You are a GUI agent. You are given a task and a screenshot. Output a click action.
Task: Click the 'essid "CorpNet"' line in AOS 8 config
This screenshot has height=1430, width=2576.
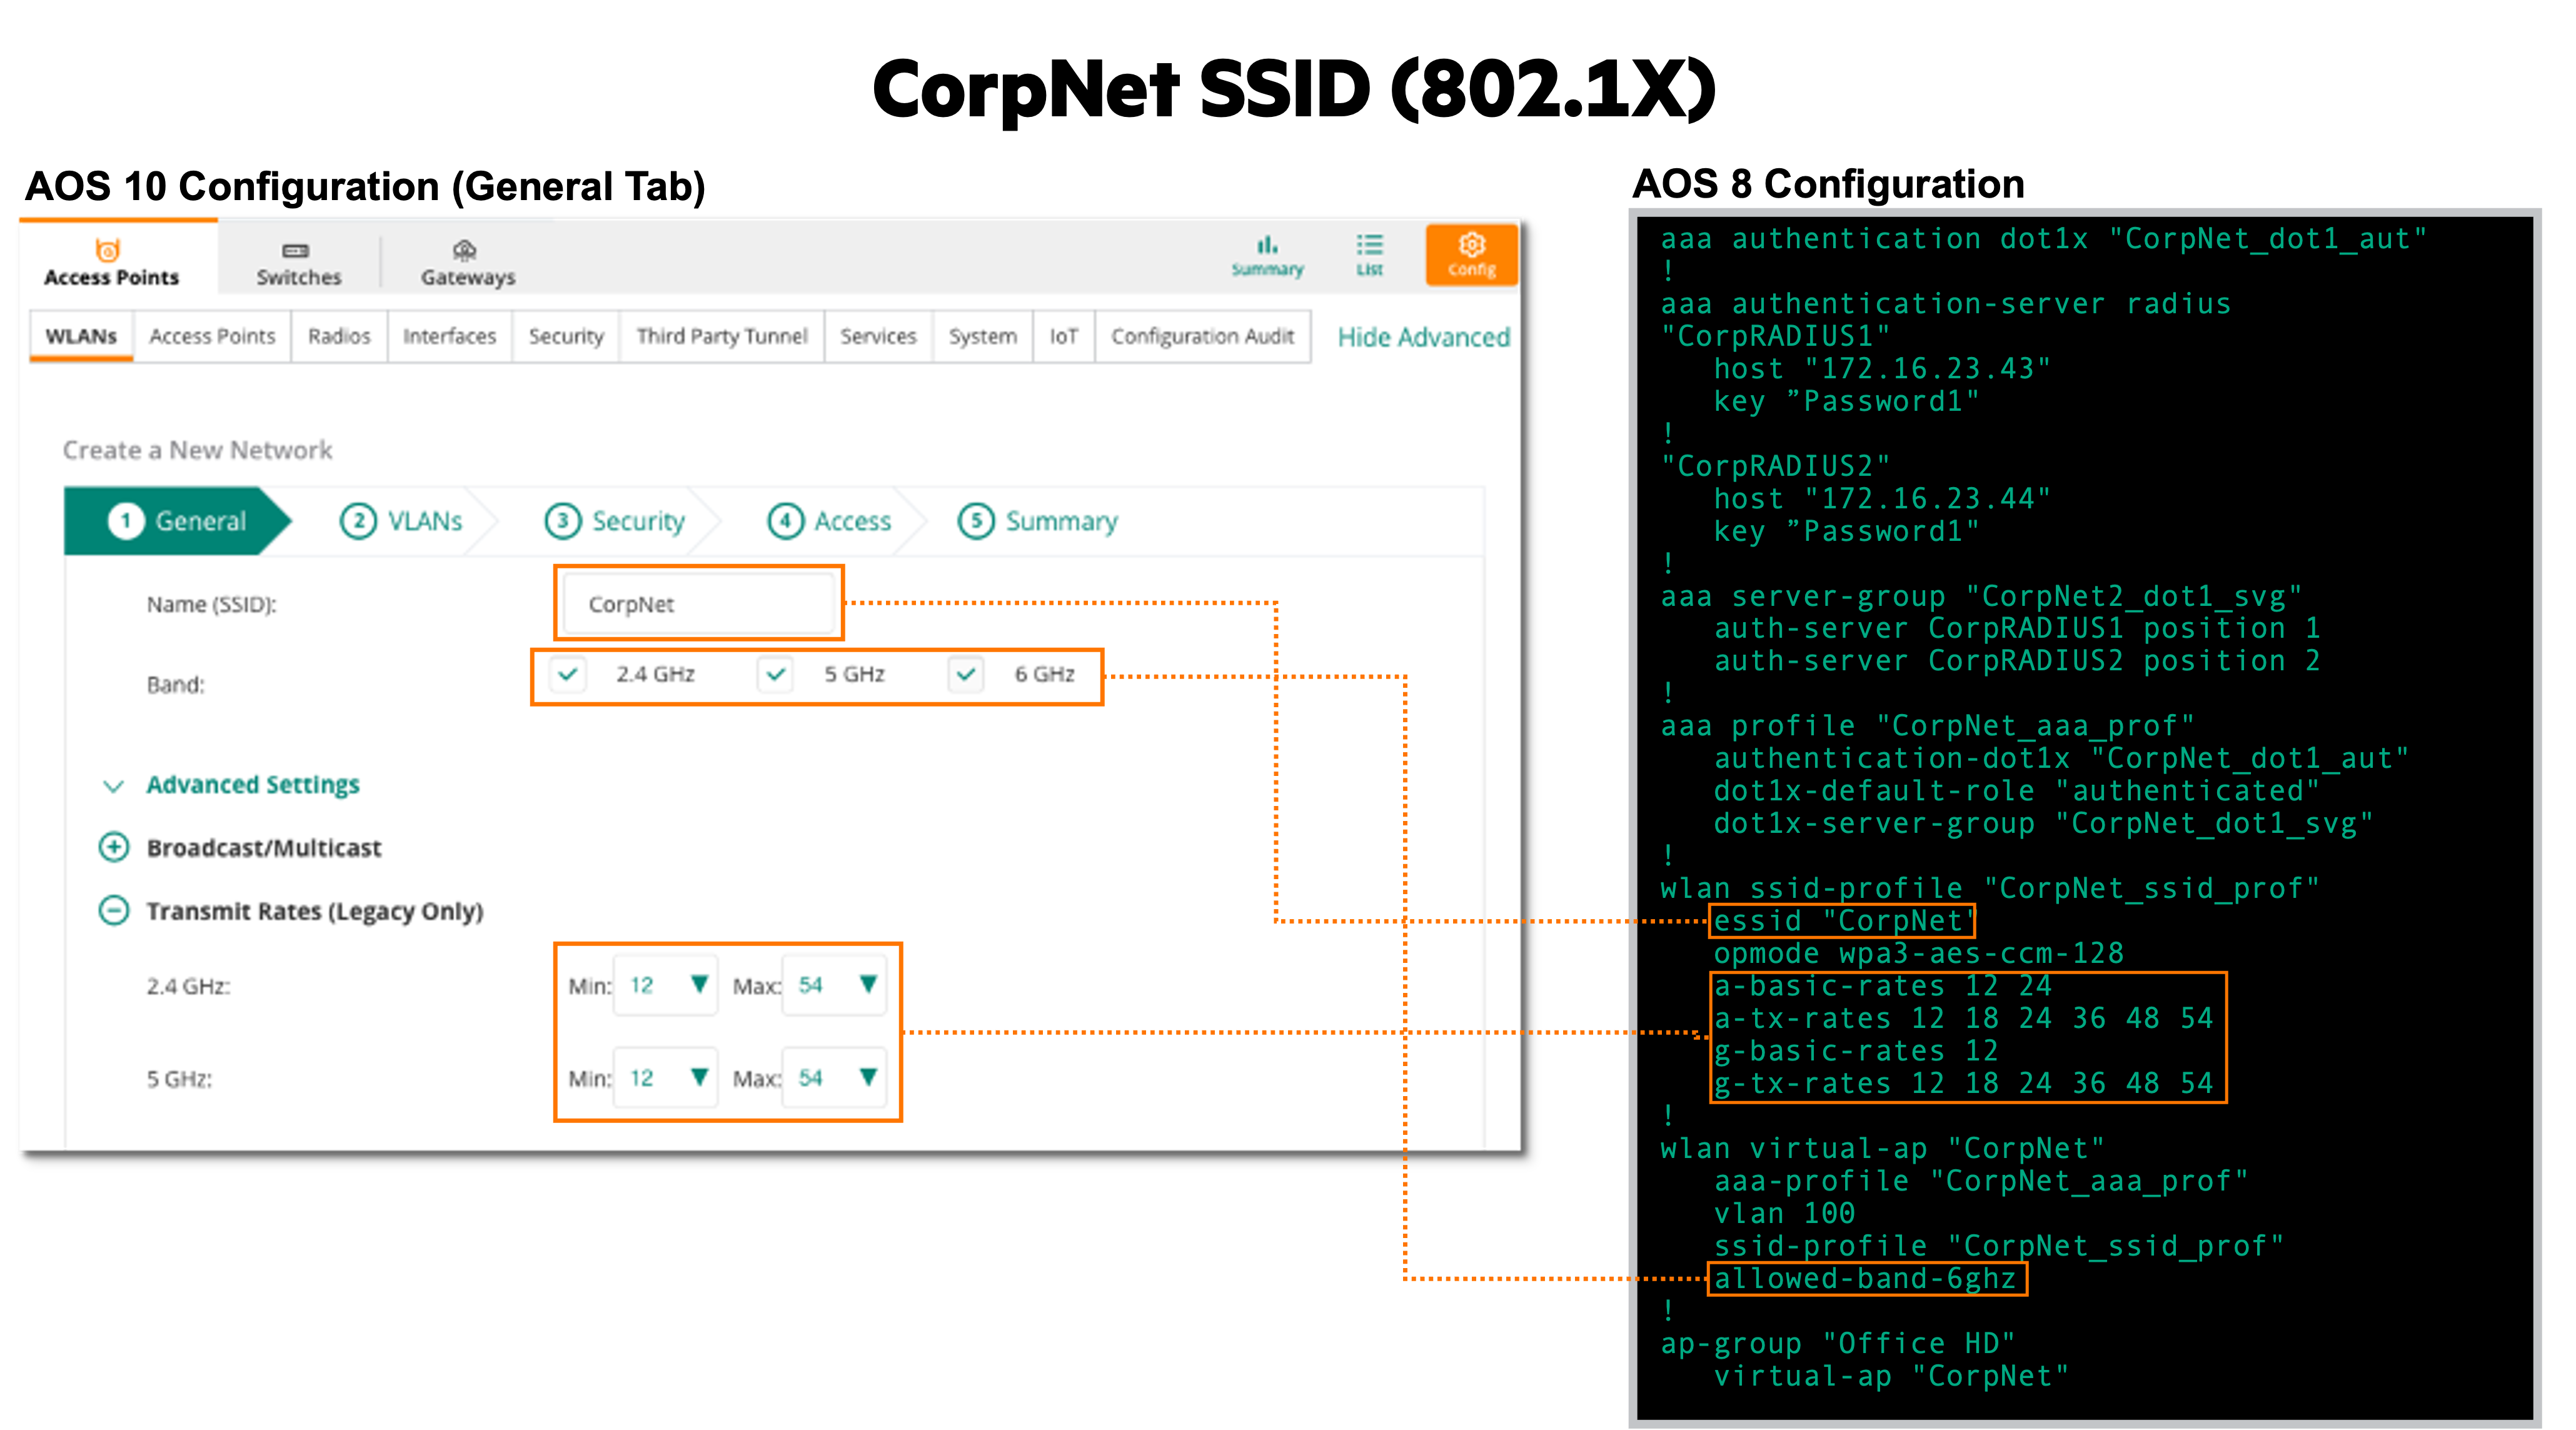click(1843, 920)
